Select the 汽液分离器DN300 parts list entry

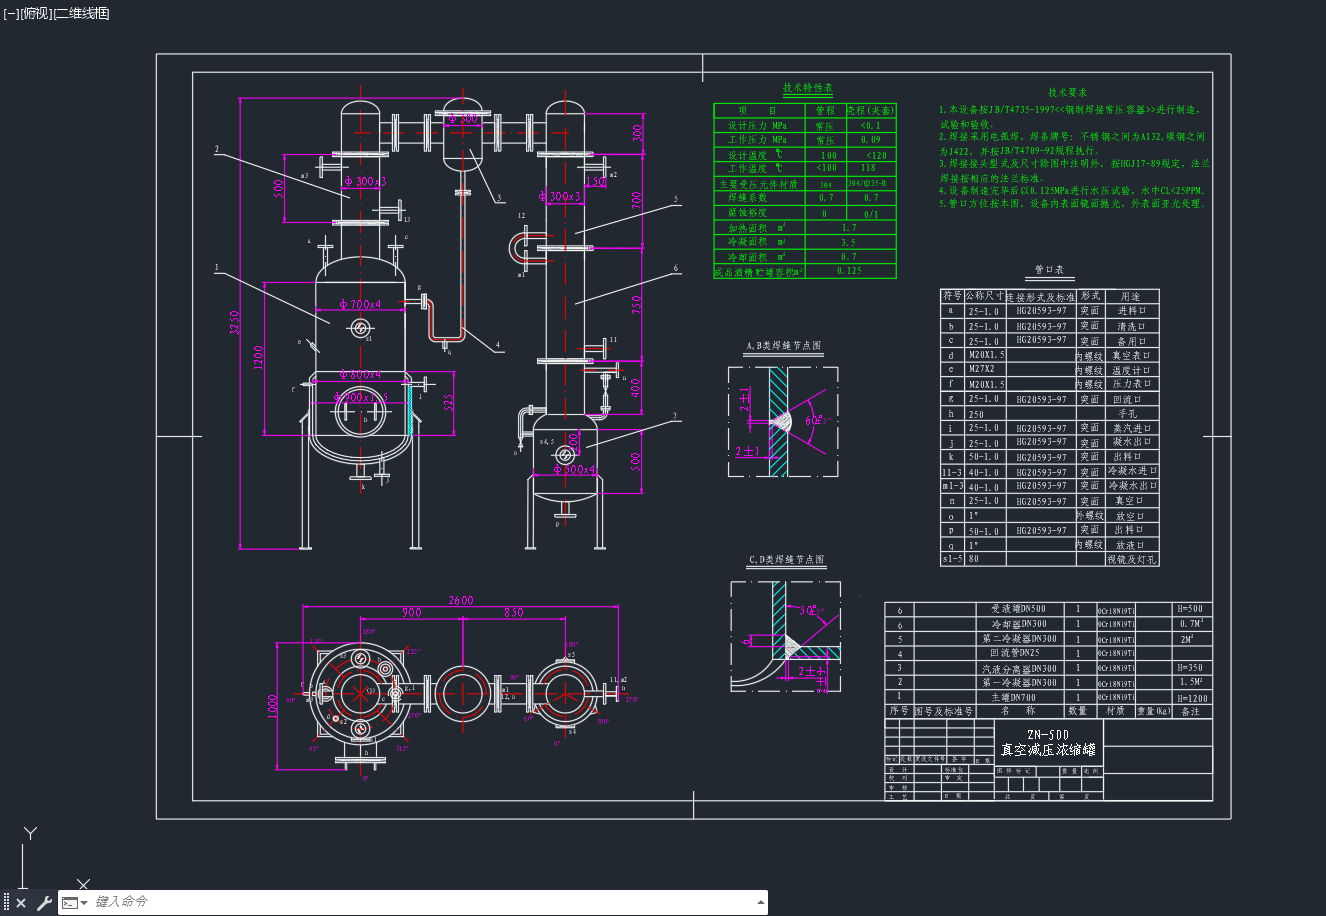click(1019, 668)
